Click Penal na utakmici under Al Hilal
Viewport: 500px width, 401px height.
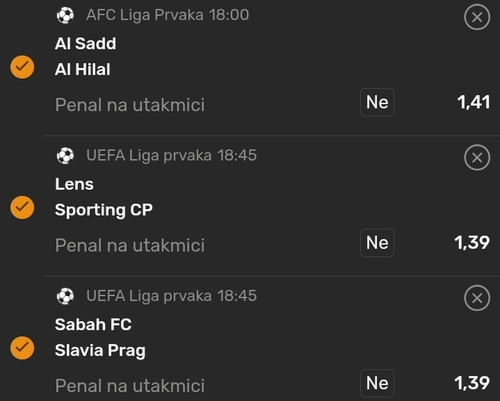click(130, 105)
